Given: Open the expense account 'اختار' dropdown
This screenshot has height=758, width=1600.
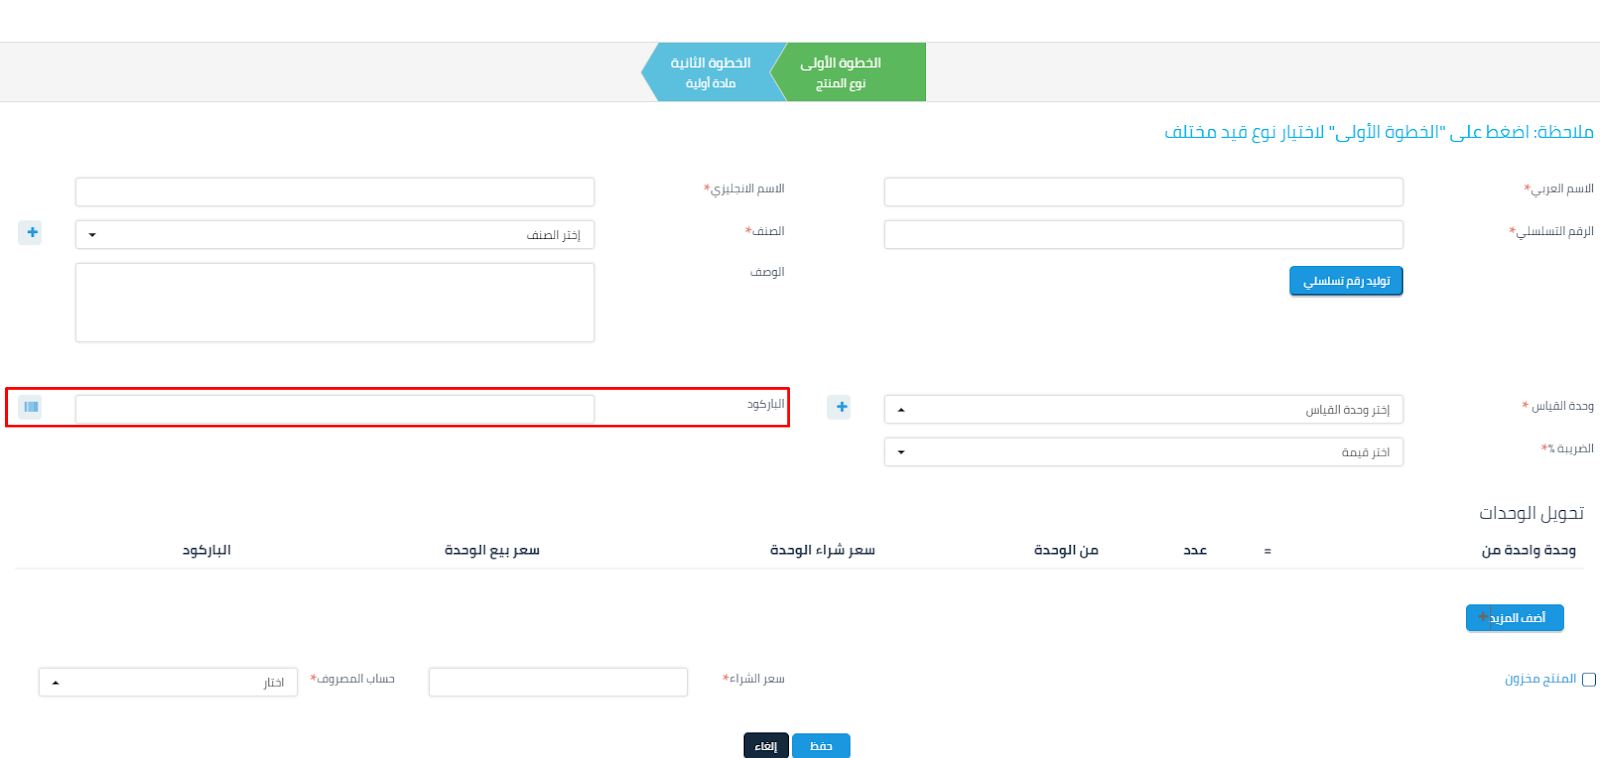Looking at the screenshot, I should [x=168, y=682].
